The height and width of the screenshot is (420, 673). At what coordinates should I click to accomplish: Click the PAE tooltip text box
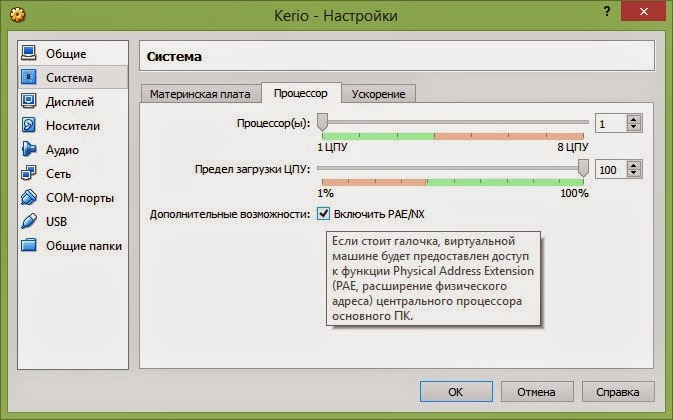point(433,278)
